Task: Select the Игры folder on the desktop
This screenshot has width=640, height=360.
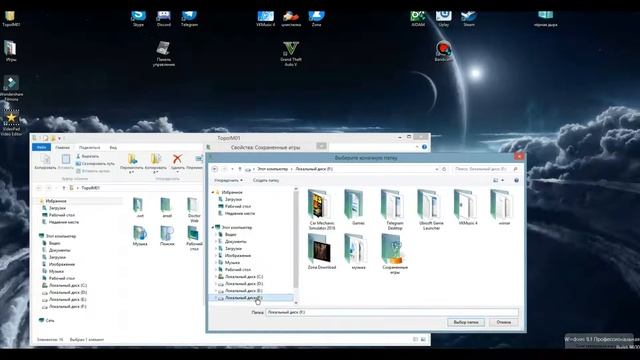Action: click(x=11, y=51)
